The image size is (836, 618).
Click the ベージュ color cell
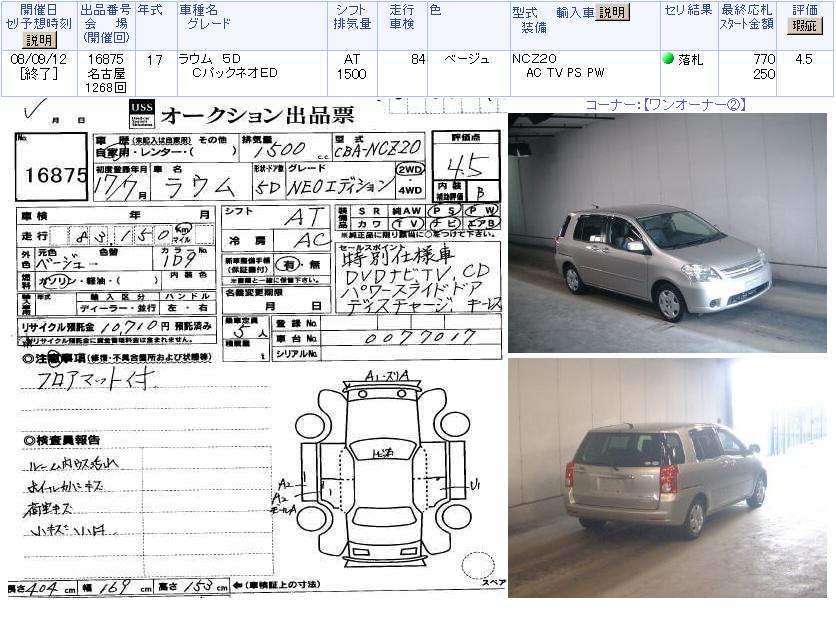467,59
